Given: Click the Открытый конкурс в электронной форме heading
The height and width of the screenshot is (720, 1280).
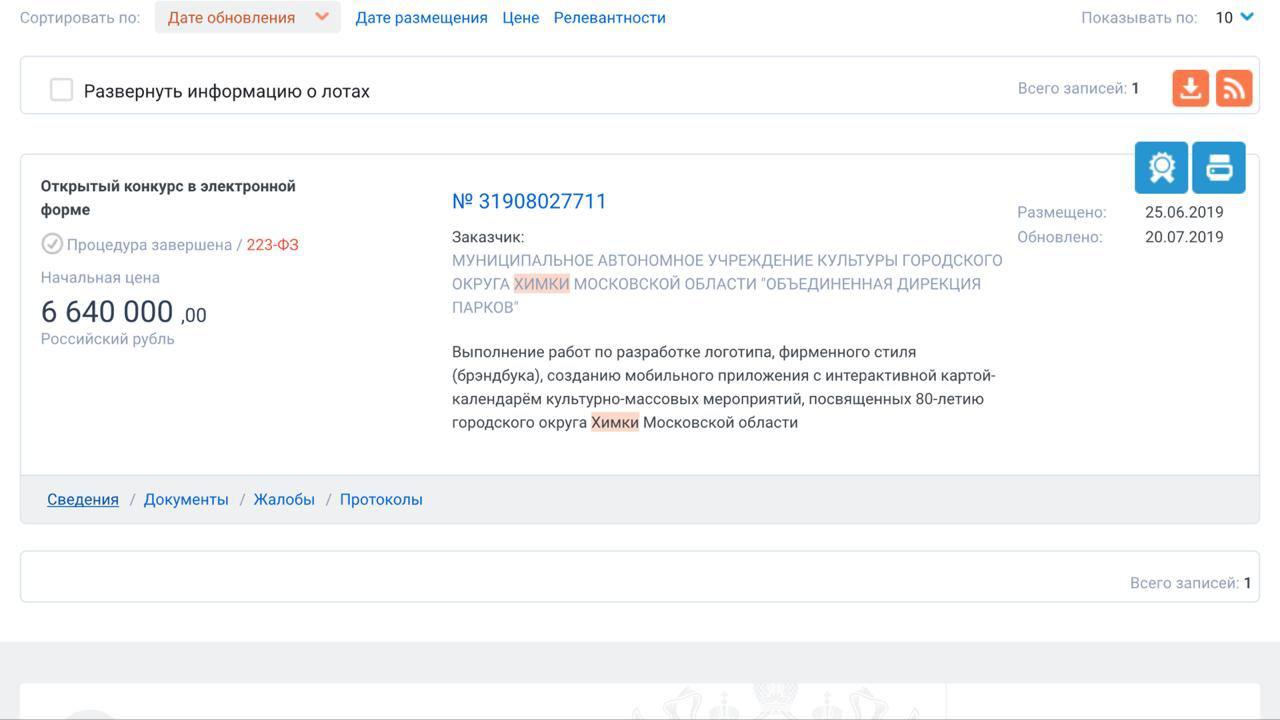Looking at the screenshot, I should (168, 198).
